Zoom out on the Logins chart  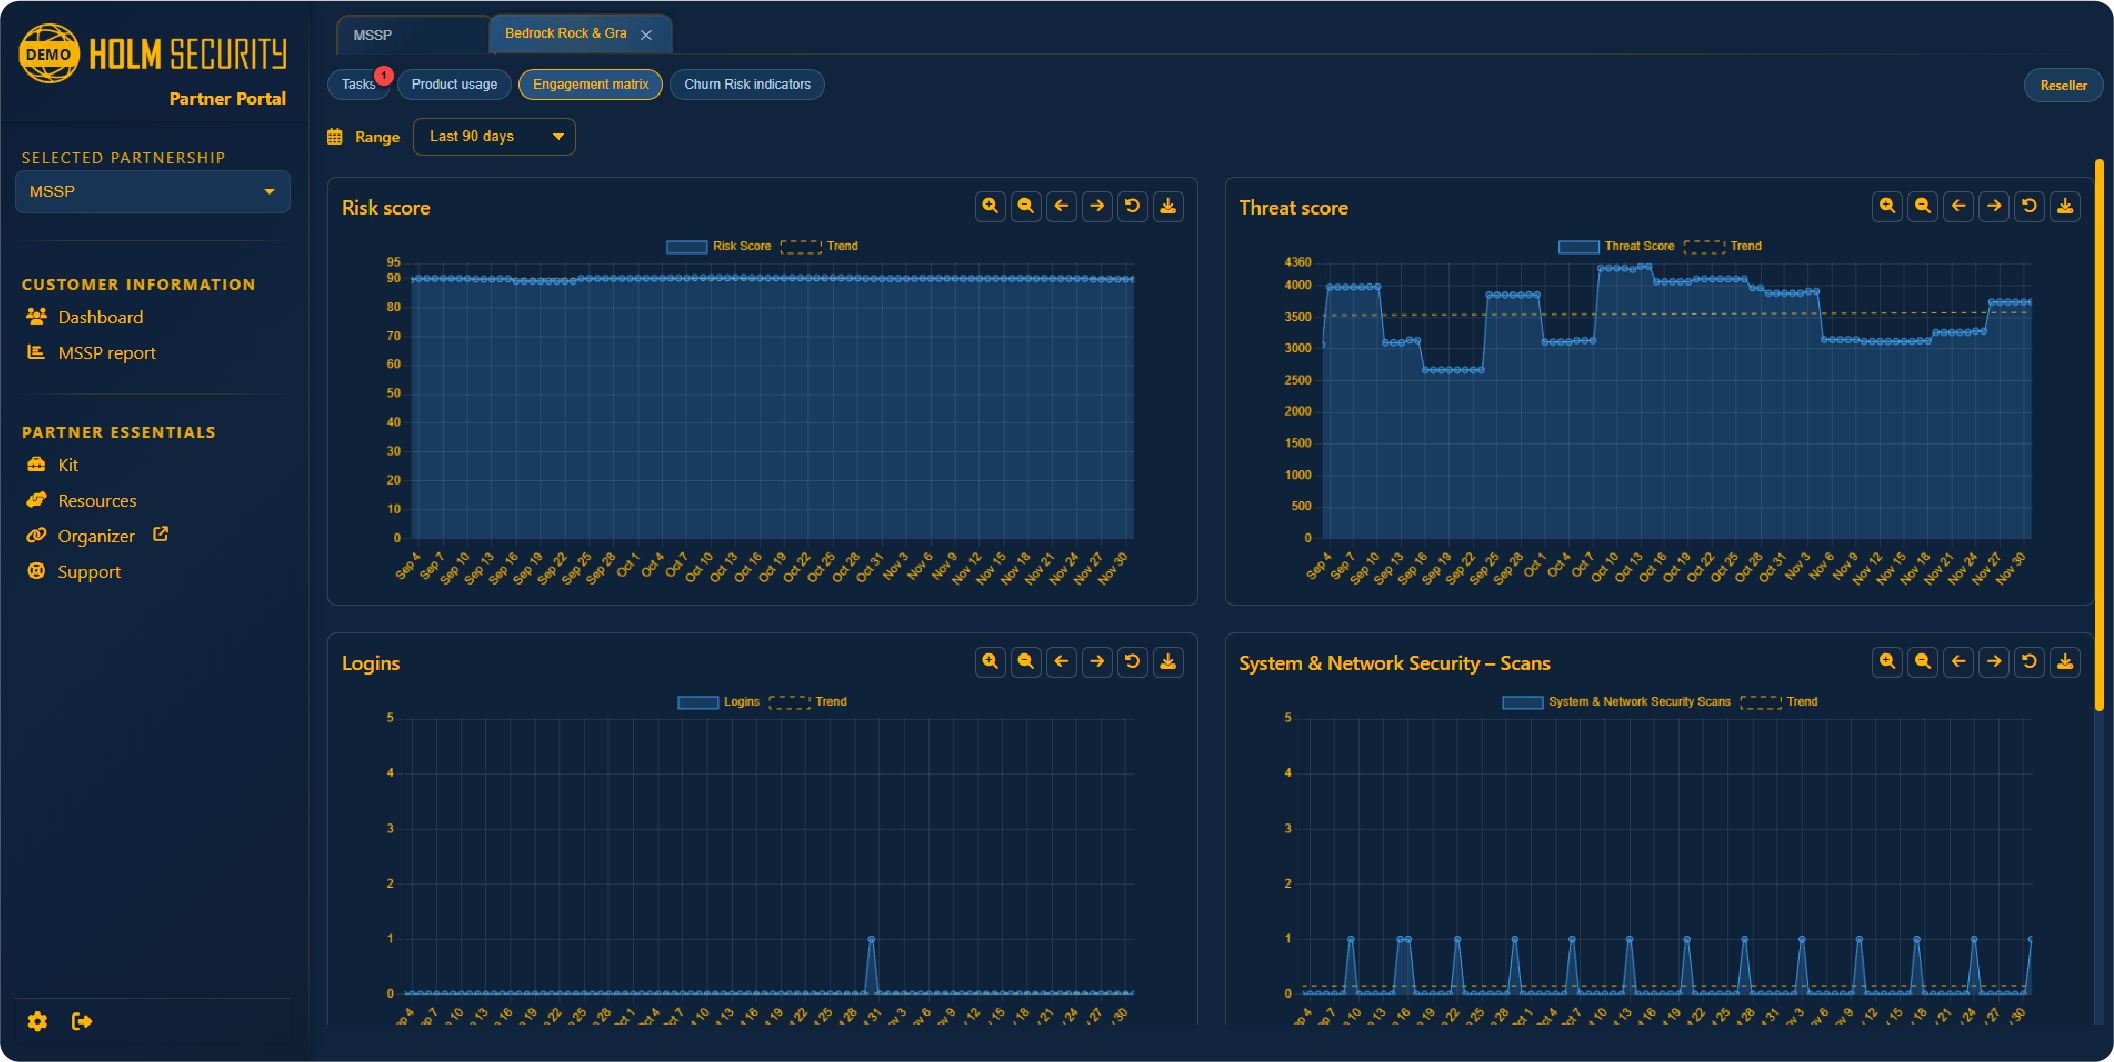click(x=1026, y=662)
